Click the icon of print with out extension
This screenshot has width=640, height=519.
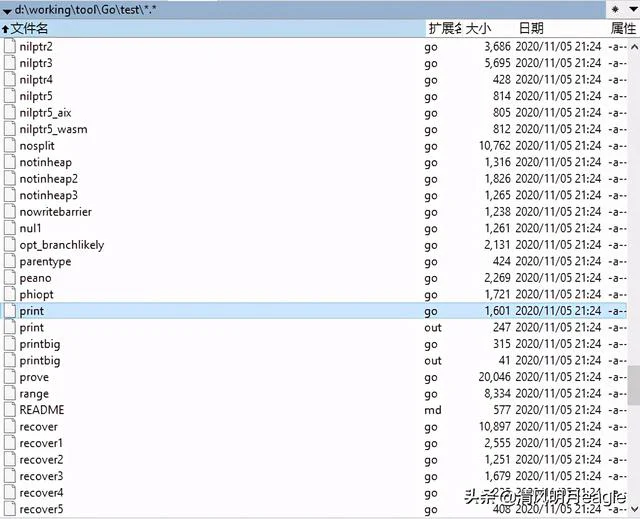pyautogui.click(x=10, y=327)
